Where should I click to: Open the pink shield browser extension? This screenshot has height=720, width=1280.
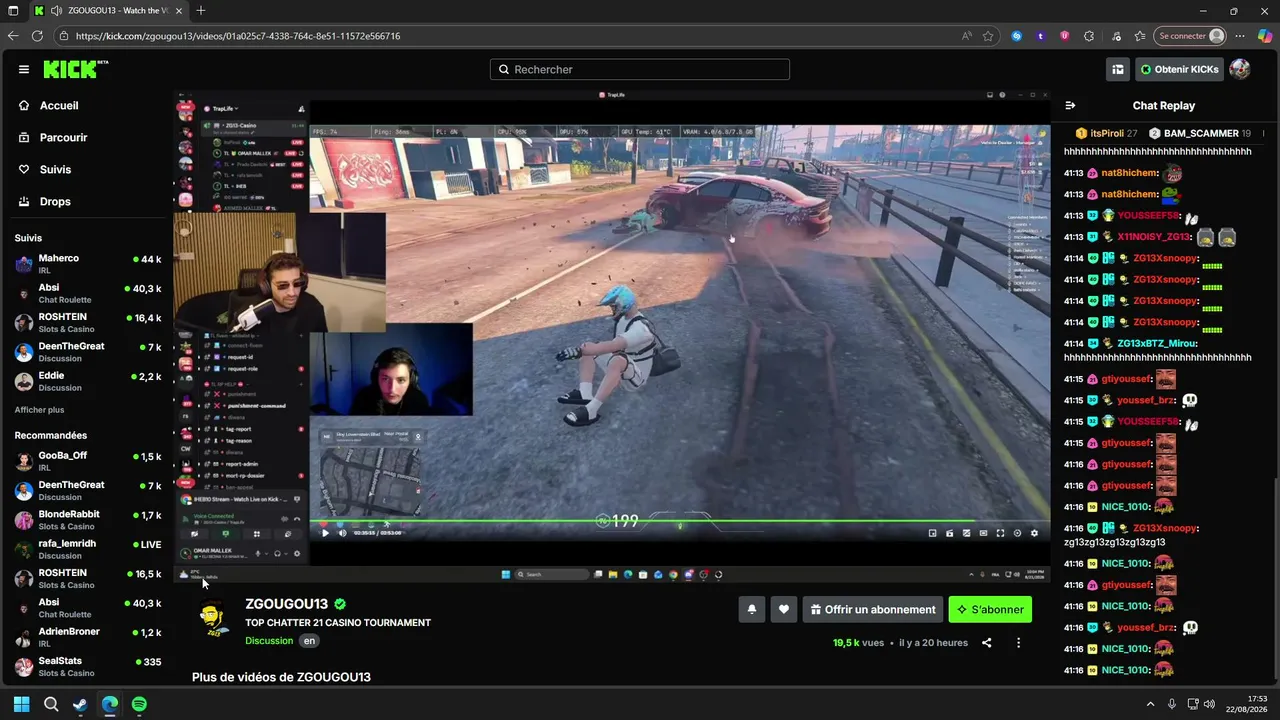tap(1065, 36)
